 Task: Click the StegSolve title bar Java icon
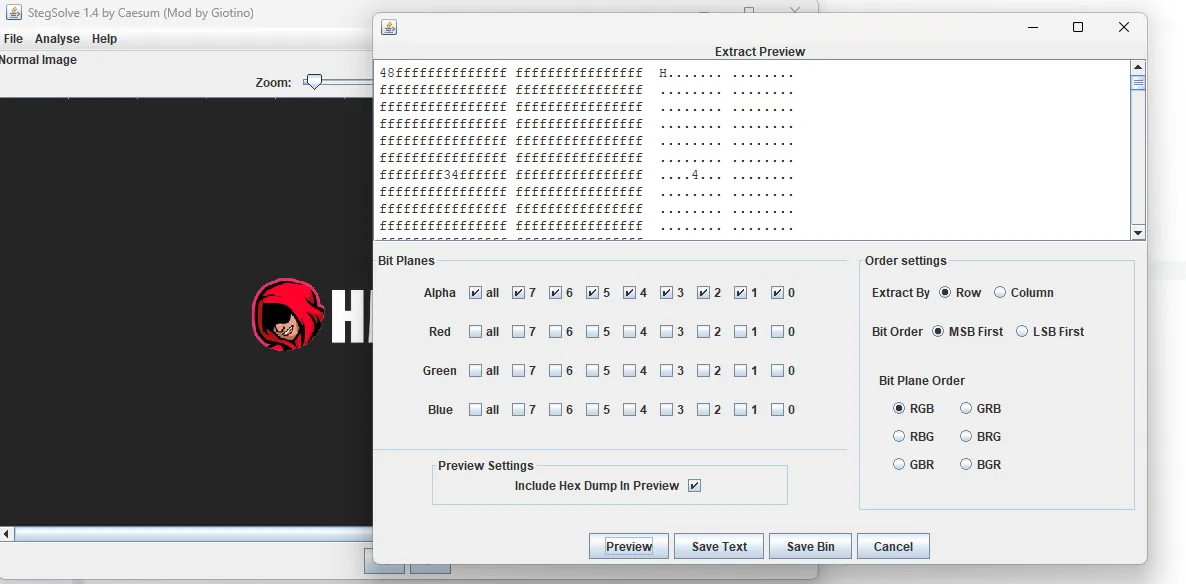[x=14, y=13]
